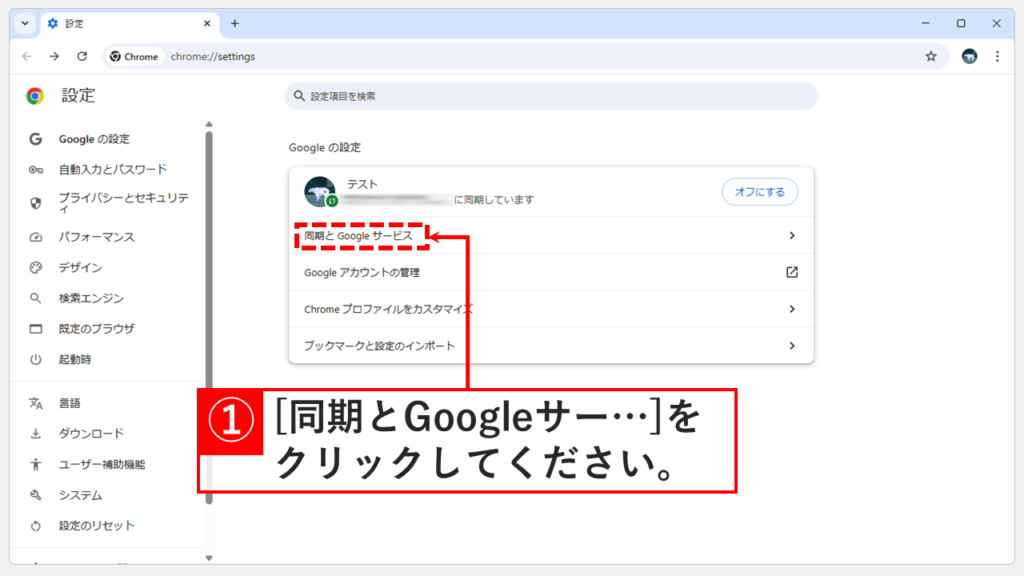Screen dimensions: 1024x576
Task: Expand ブックマークと設定のインポート via its chevron
Action: click(791, 346)
